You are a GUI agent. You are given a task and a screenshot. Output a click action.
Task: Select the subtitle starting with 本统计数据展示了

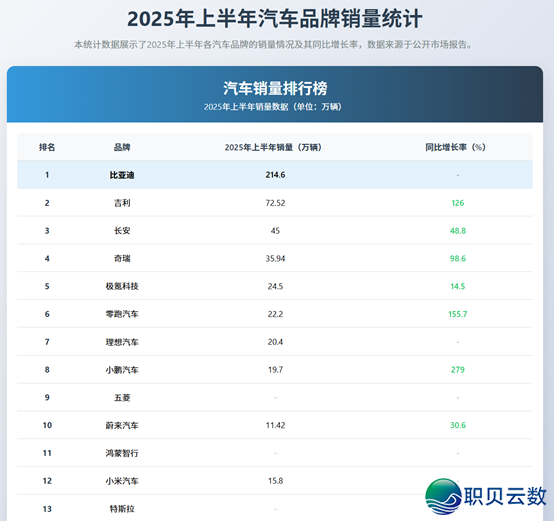coord(273,45)
